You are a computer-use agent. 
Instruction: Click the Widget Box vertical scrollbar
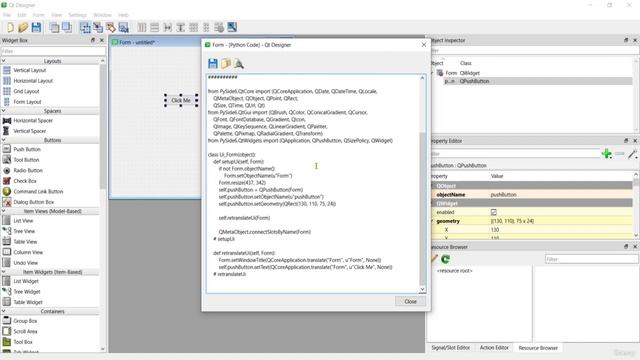click(x=102, y=127)
